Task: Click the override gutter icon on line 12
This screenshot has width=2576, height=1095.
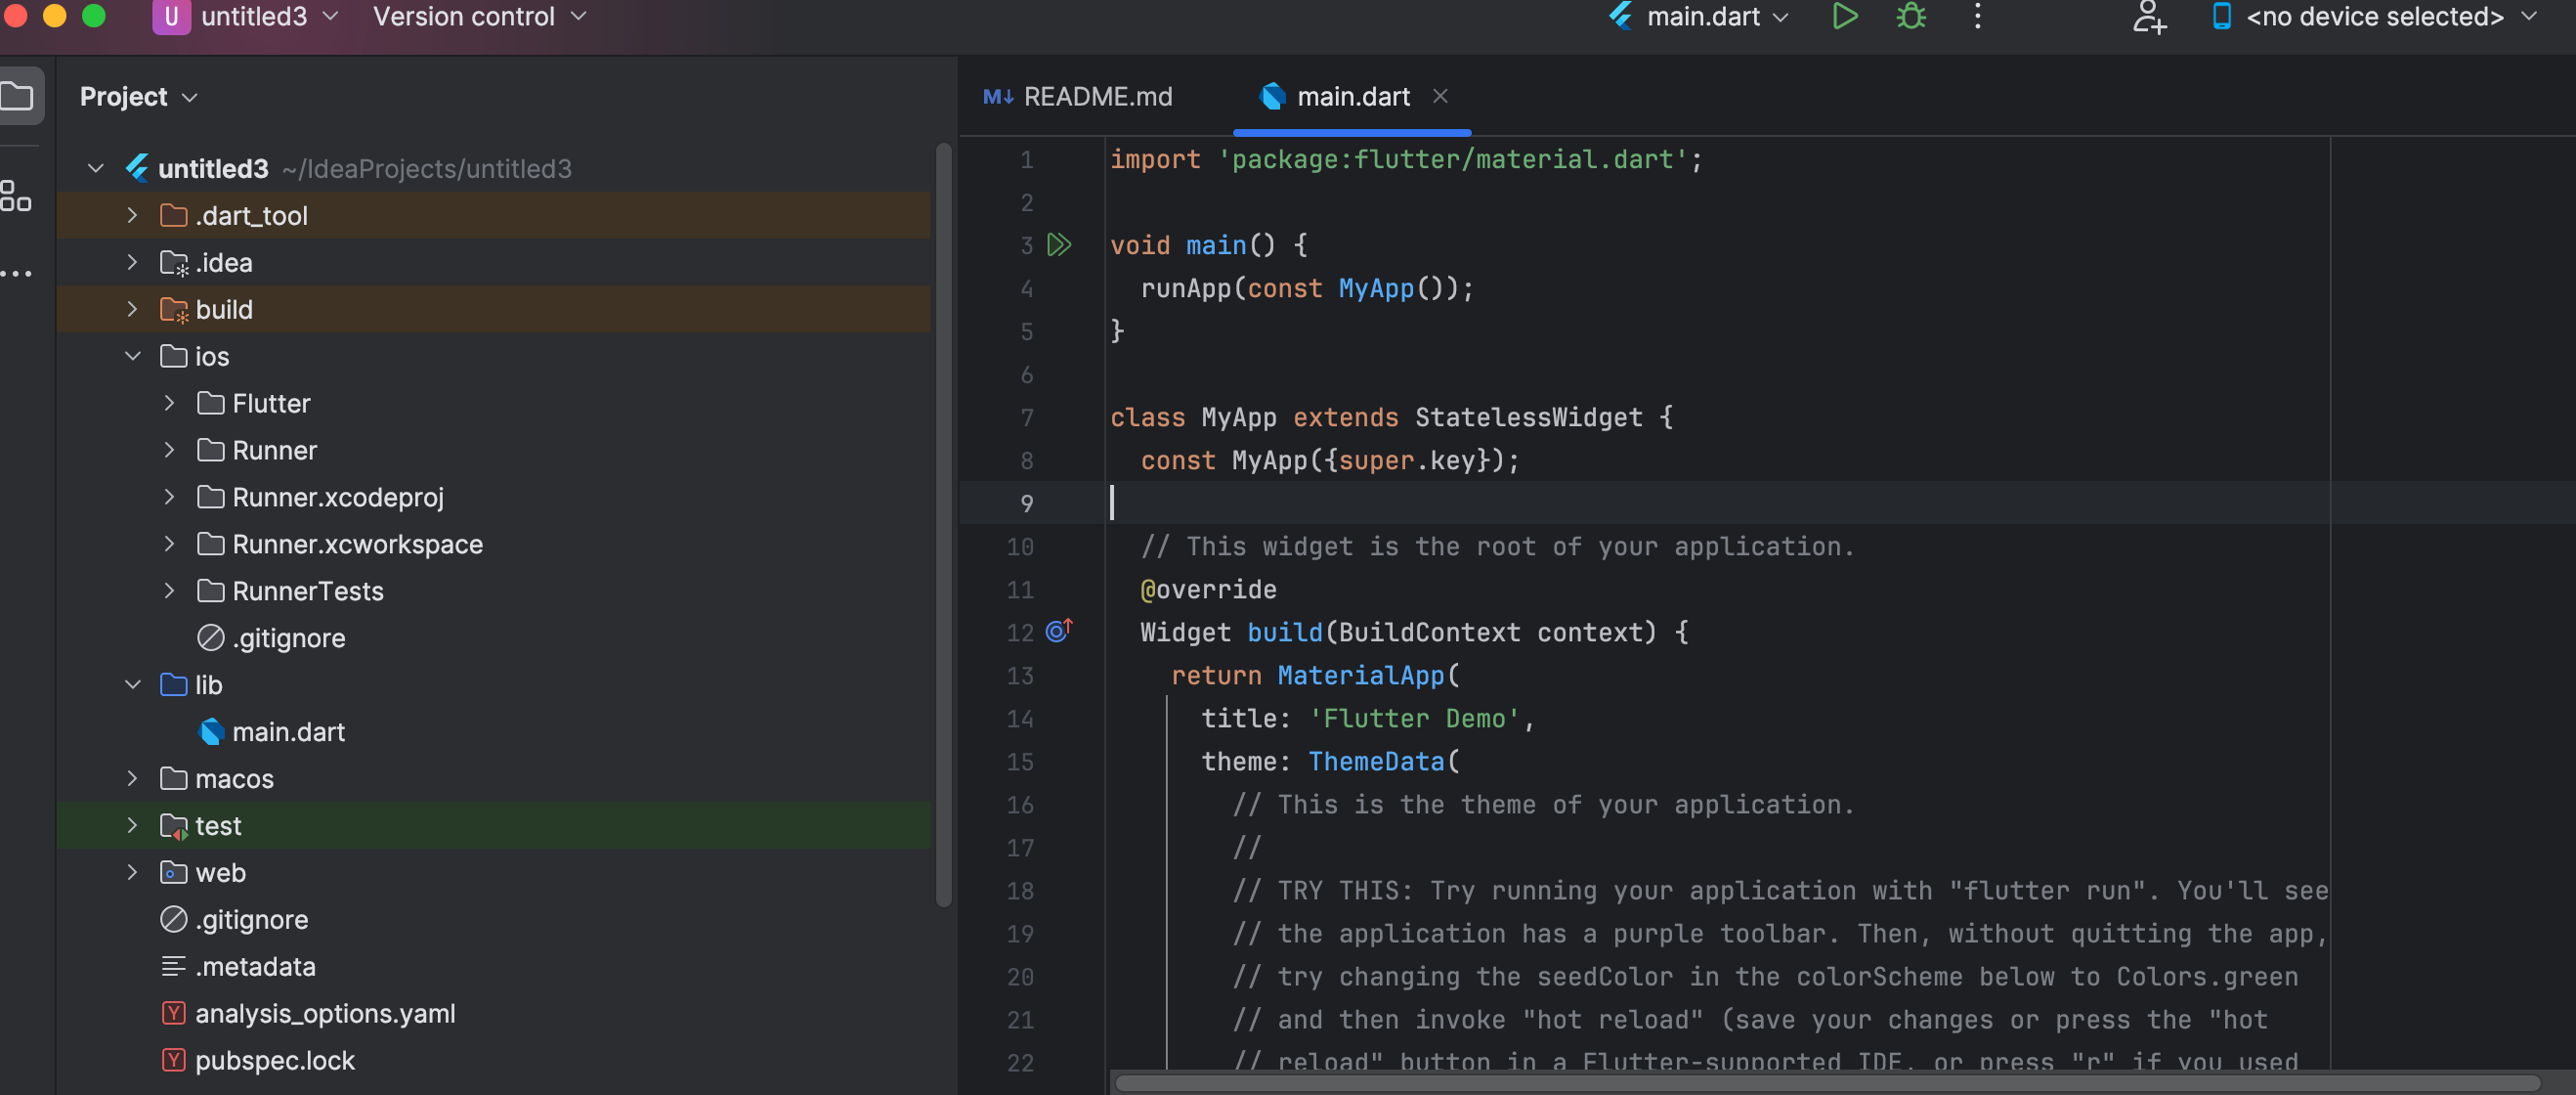Action: pos(1059,631)
